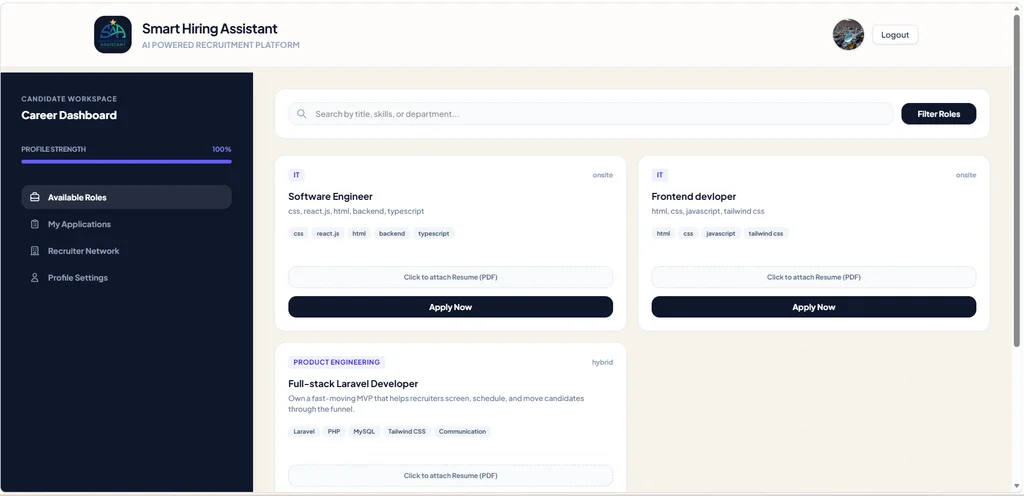Open the Software Engineer job title

coord(330,196)
